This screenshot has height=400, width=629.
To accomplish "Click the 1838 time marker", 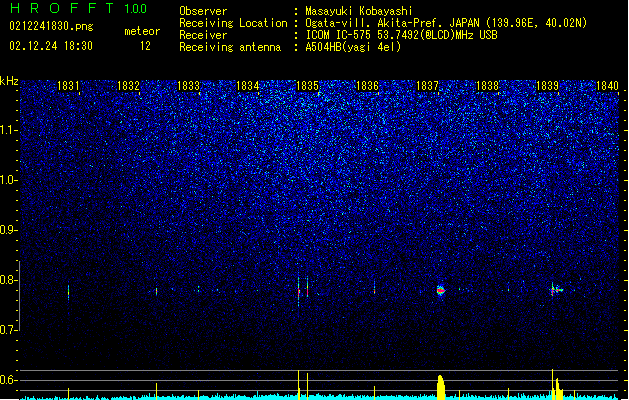I will [x=487, y=86].
